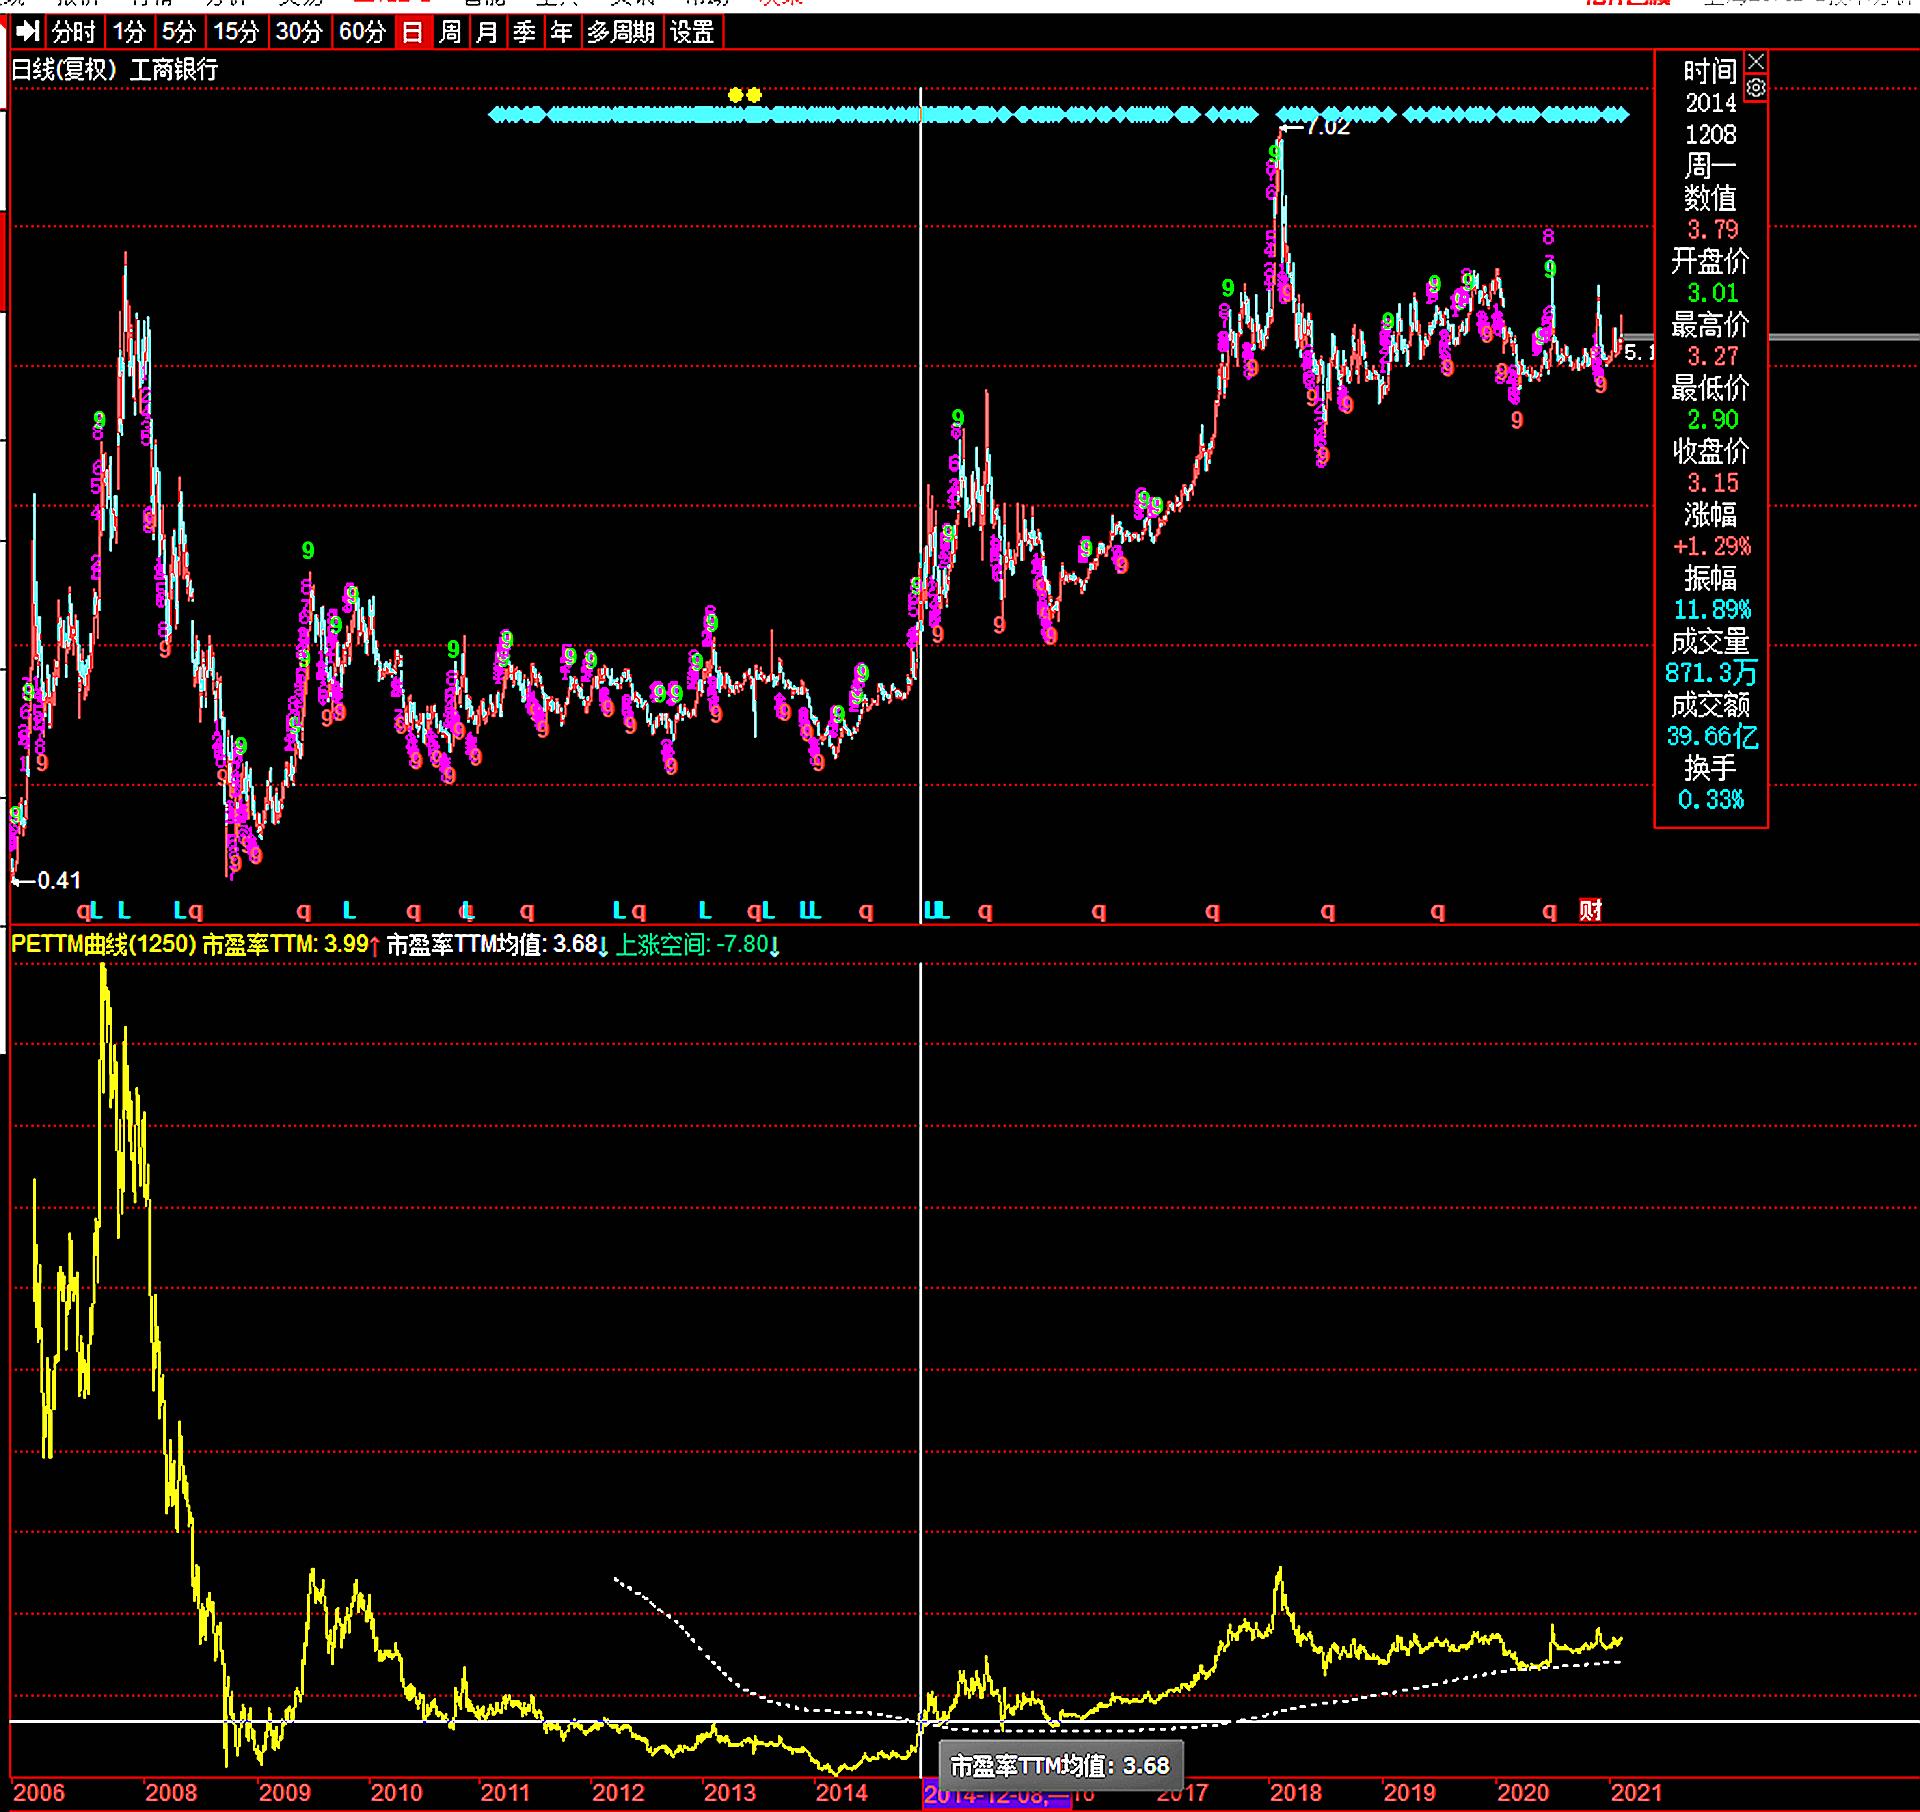1920x1812 pixels.
Task: Switch to 分时 intraday view
Action: tap(73, 32)
